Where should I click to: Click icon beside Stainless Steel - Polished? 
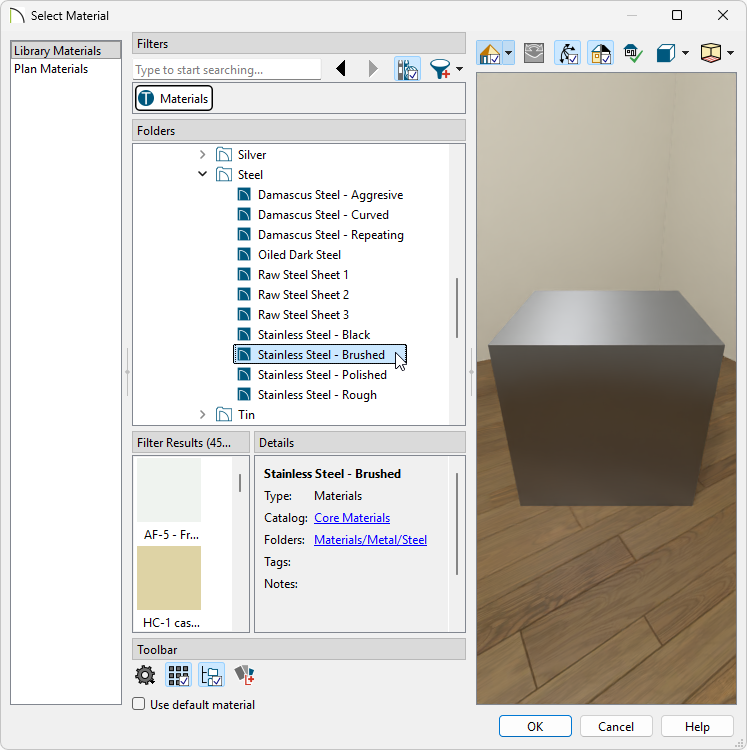[x=244, y=375]
